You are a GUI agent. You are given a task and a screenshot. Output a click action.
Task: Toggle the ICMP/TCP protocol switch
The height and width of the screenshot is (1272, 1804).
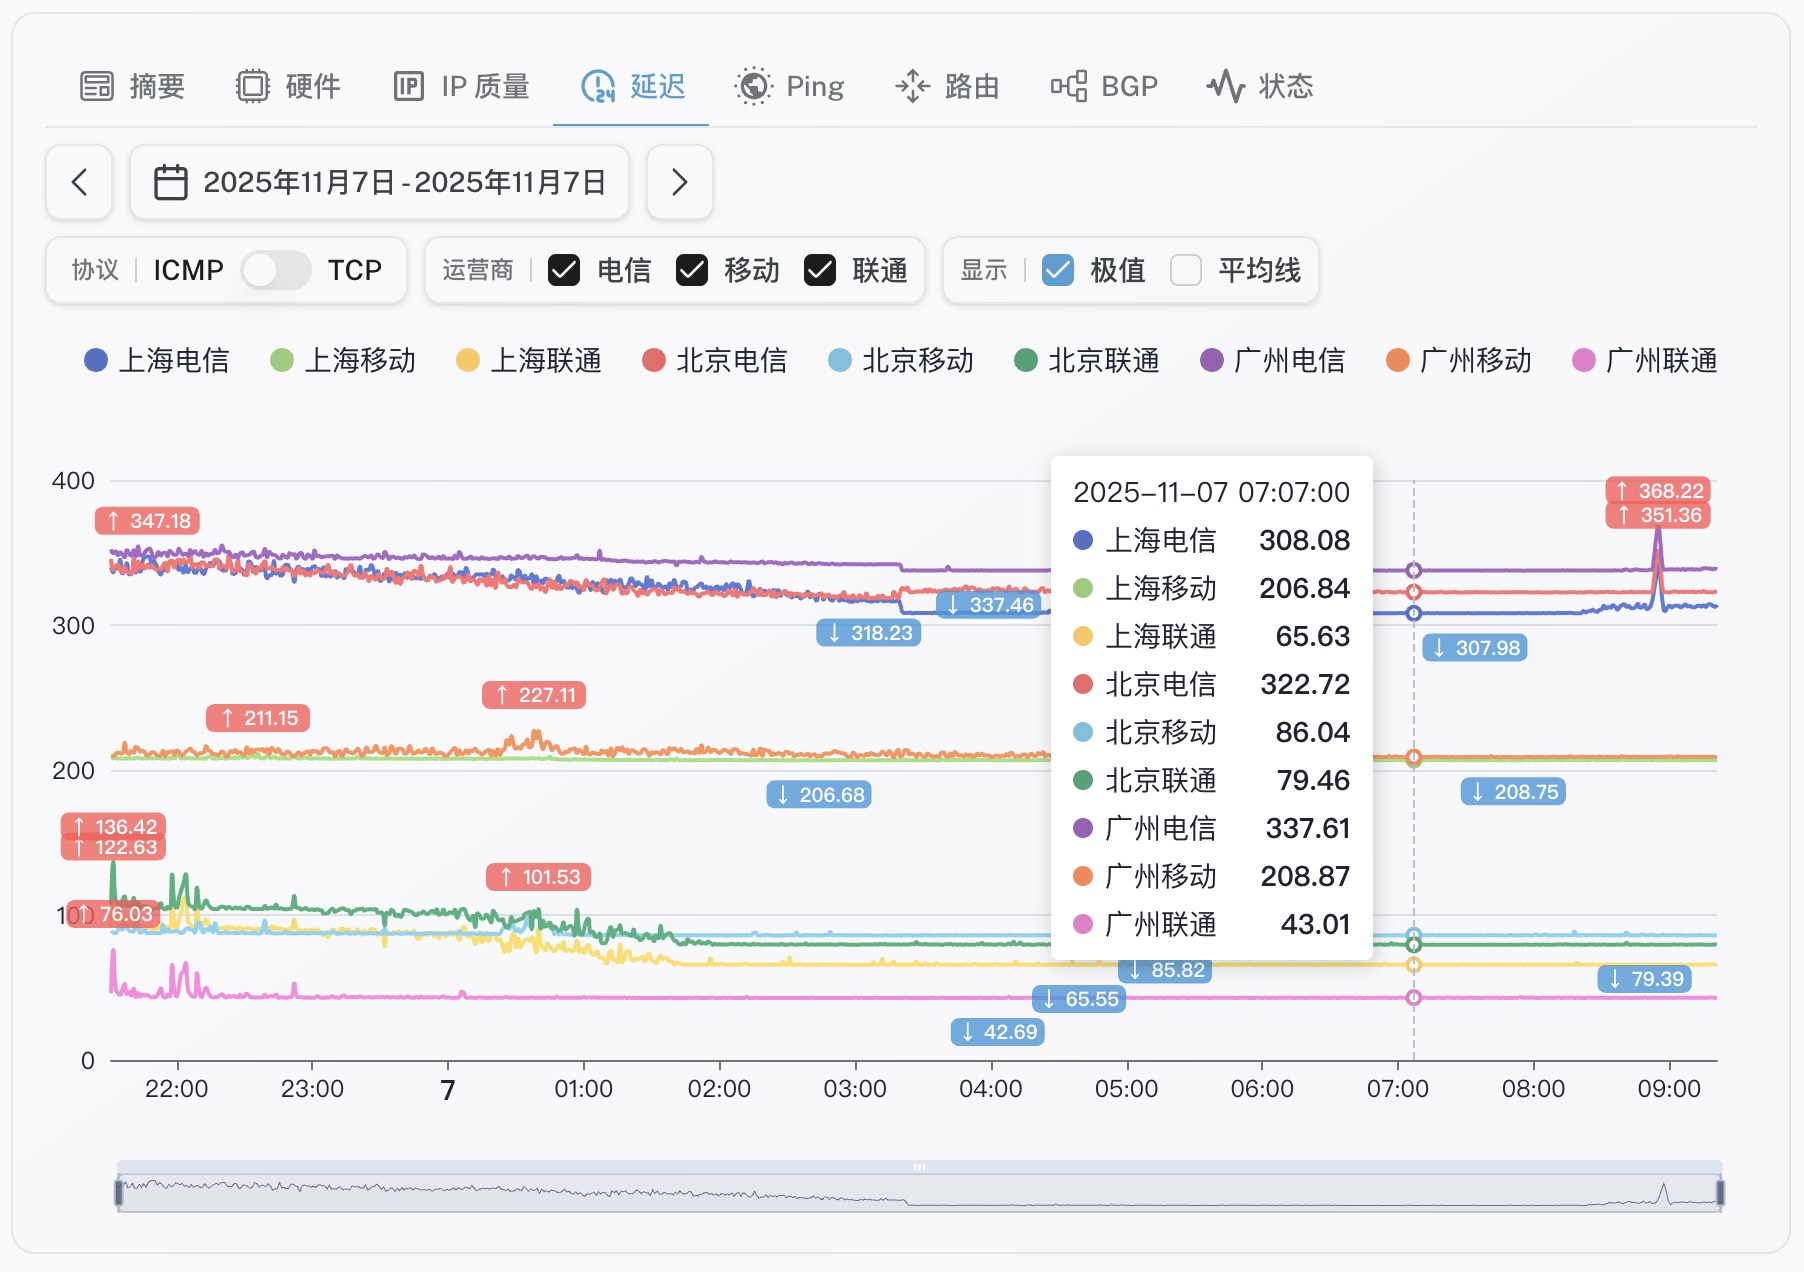tap(276, 270)
